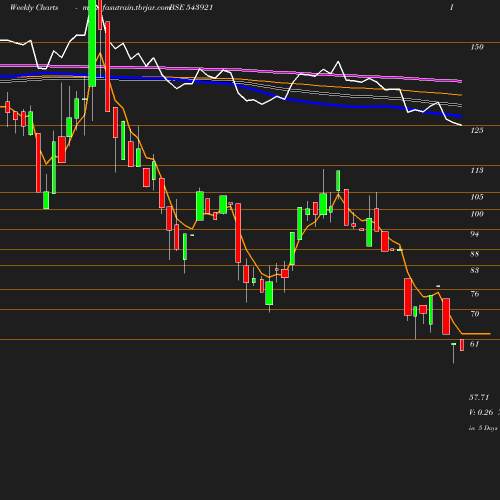The image size is (500, 500).
Task: Click the 150 price axis label
Action: tap(477, 47)
